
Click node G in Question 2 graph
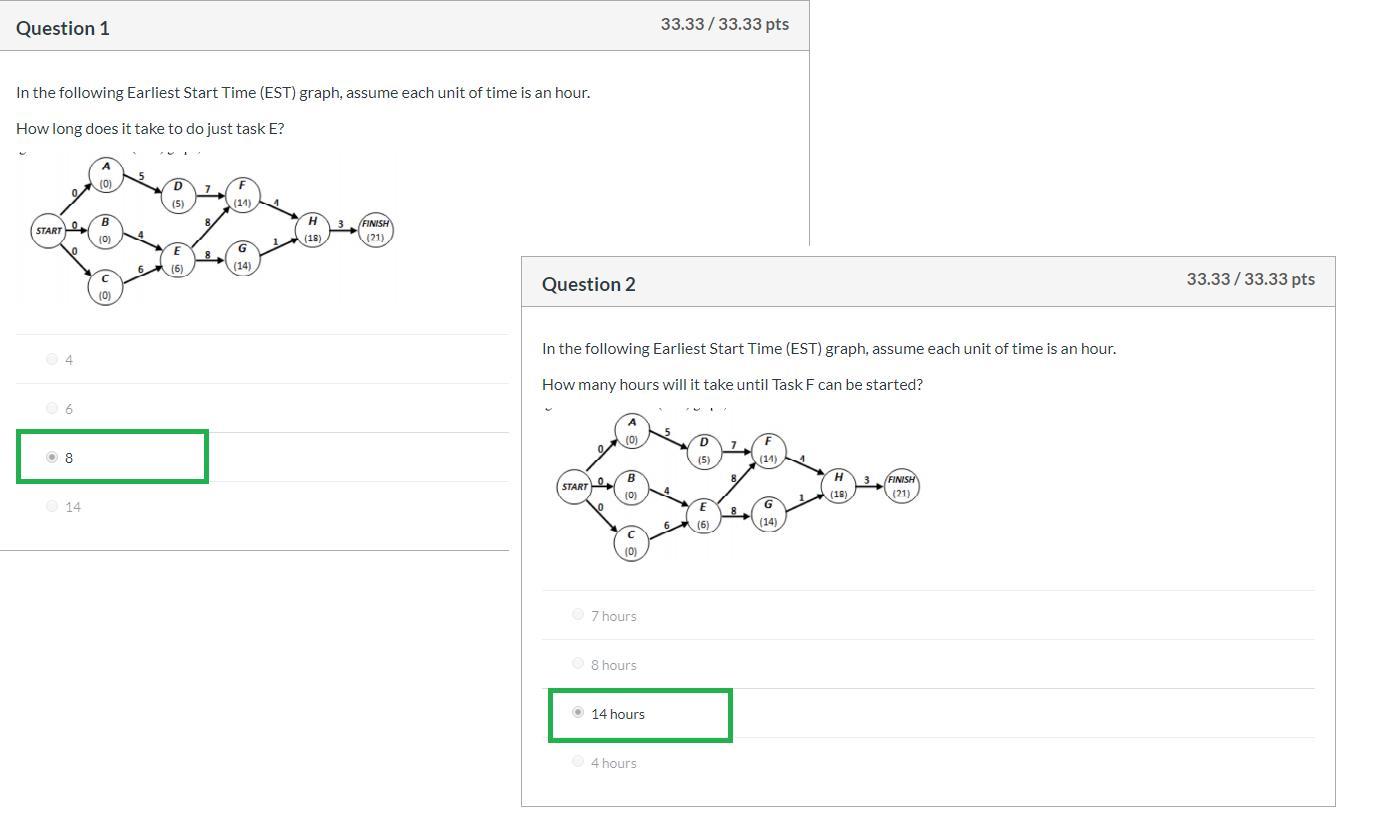tap(768, 513)
